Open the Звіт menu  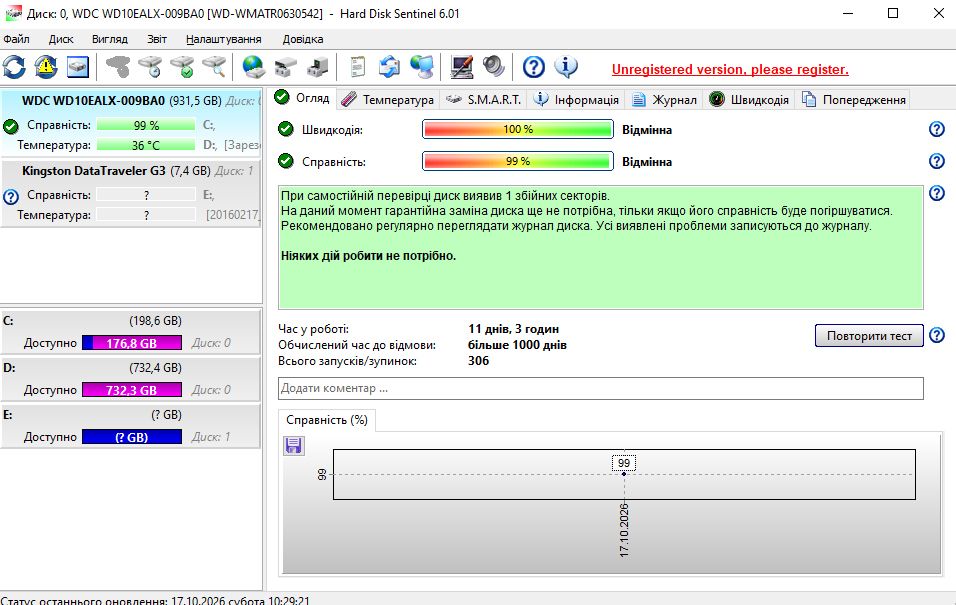tap(157, 39)
